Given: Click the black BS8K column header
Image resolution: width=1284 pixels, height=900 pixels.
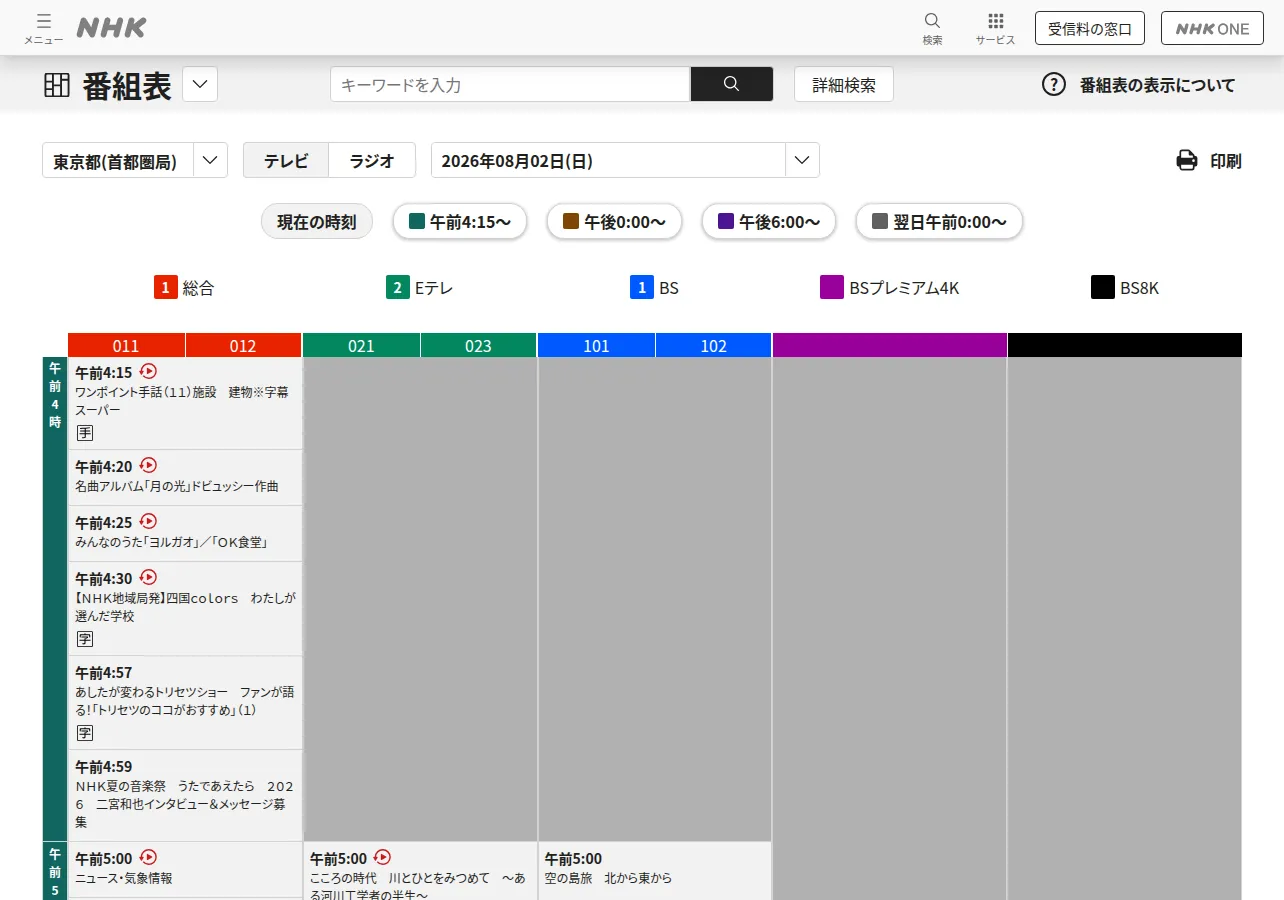Looking at the screenshot, I should pos(1125,345).
